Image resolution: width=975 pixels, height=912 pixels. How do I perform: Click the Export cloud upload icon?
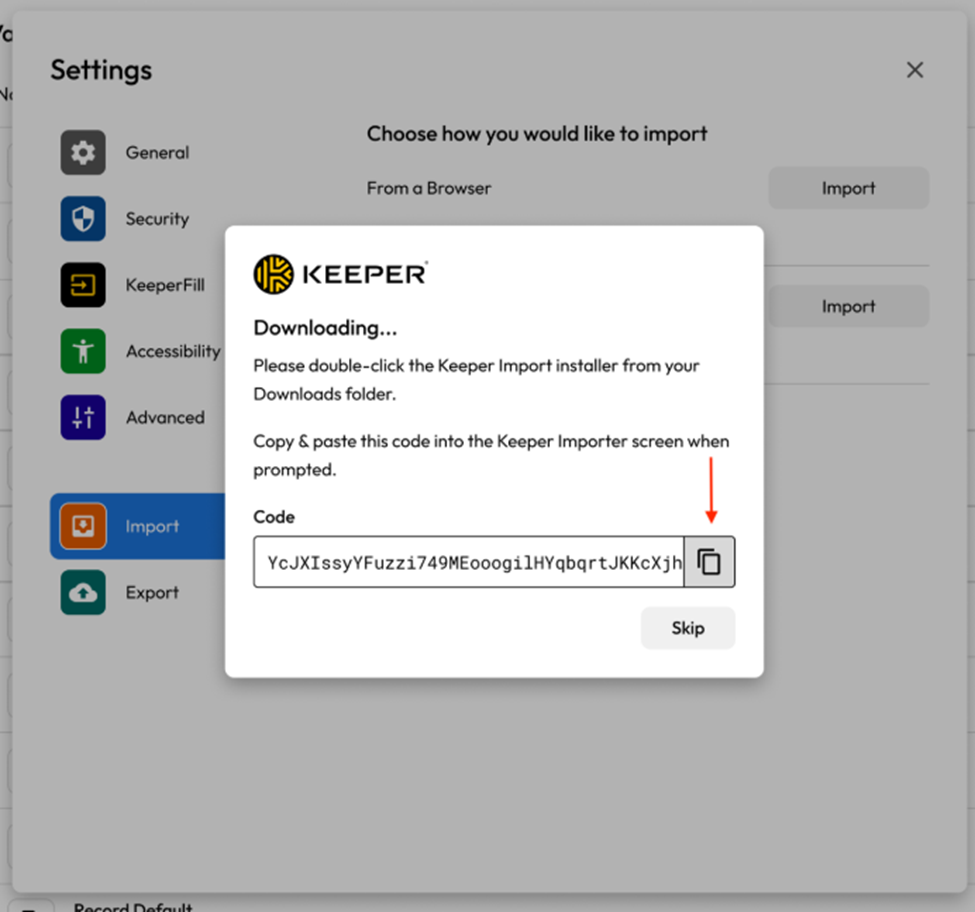(83, 592)
